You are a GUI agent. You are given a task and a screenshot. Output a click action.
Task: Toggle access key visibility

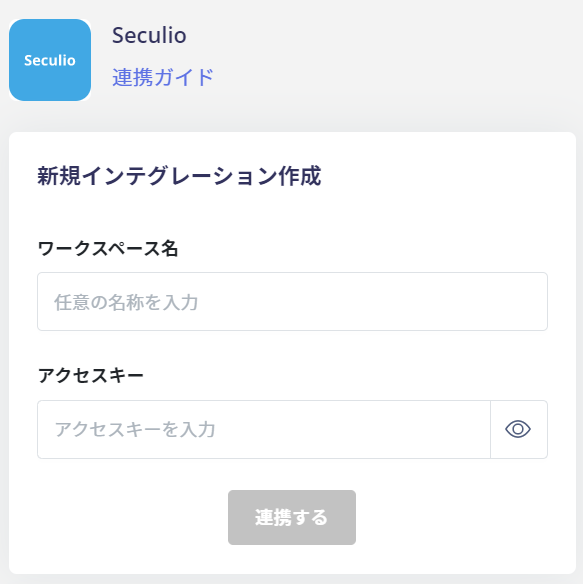[x=518, y=429]
